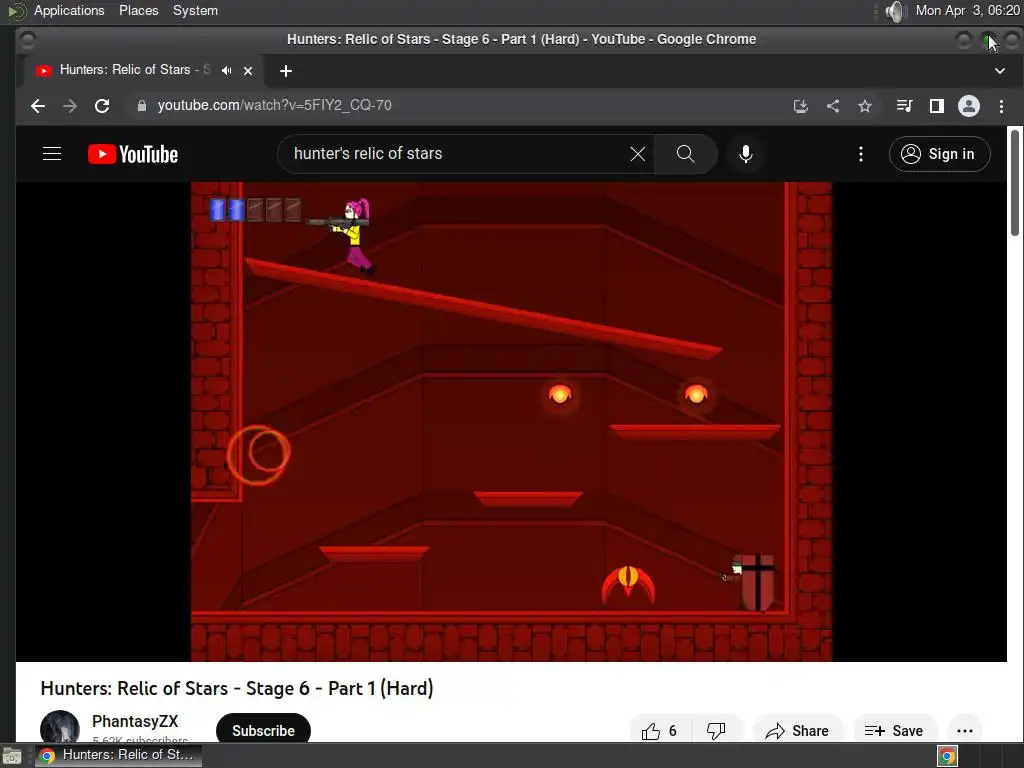Open the media controls icon in toolbar
1024x768 pixels.
(x=904, y=106)
